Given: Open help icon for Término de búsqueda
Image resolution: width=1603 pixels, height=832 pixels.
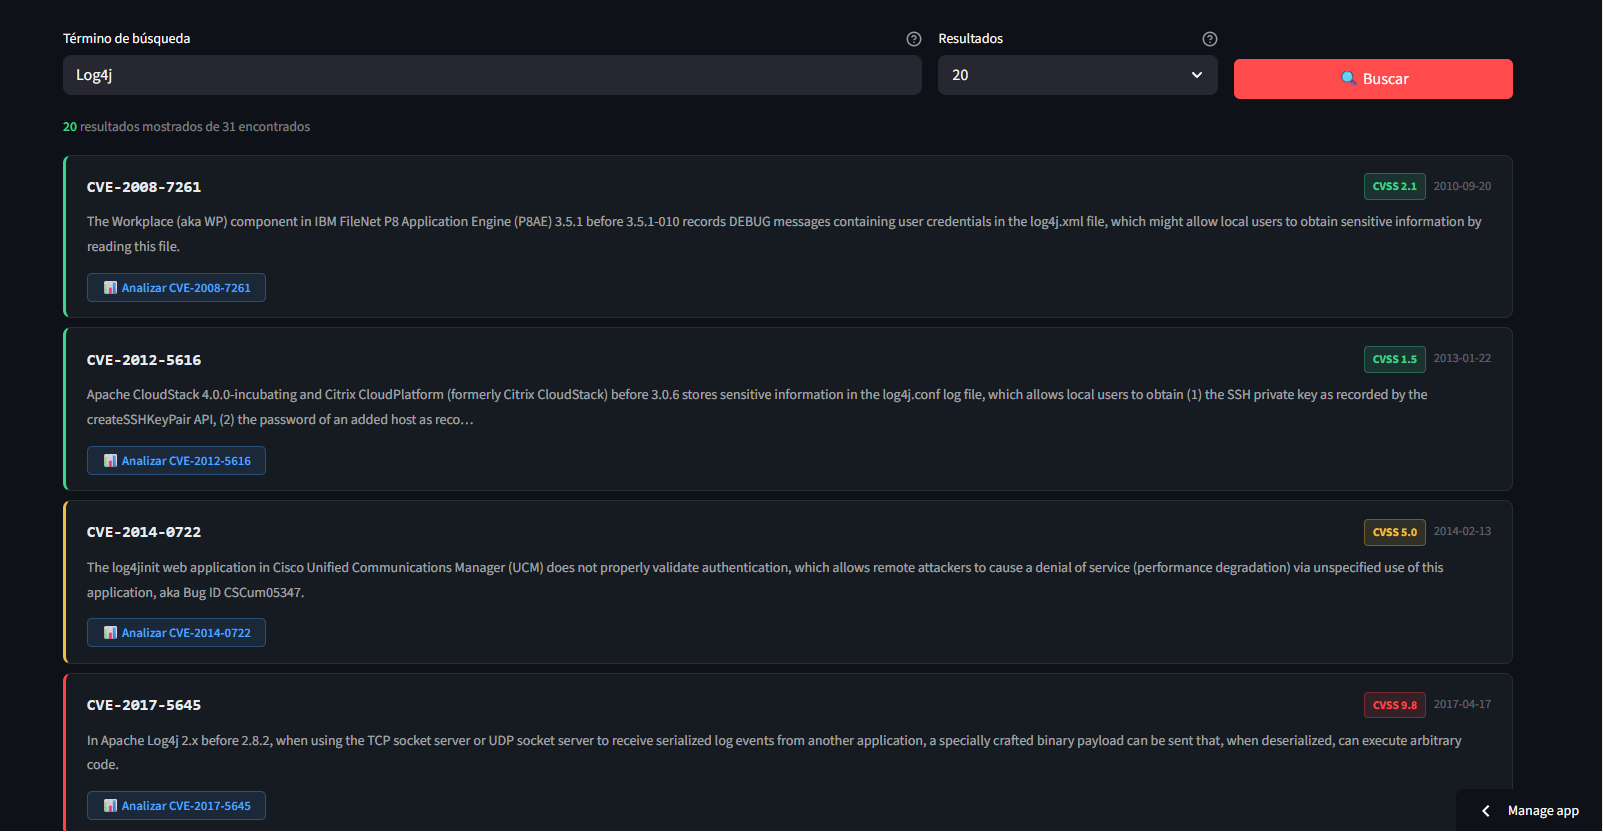Looking at the screenshot, I should click(x=913, y=39).
